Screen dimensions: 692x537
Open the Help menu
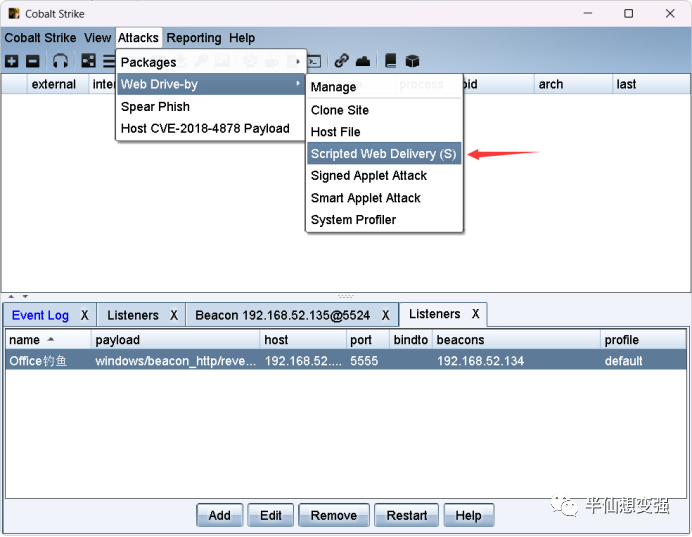[242, 38]
